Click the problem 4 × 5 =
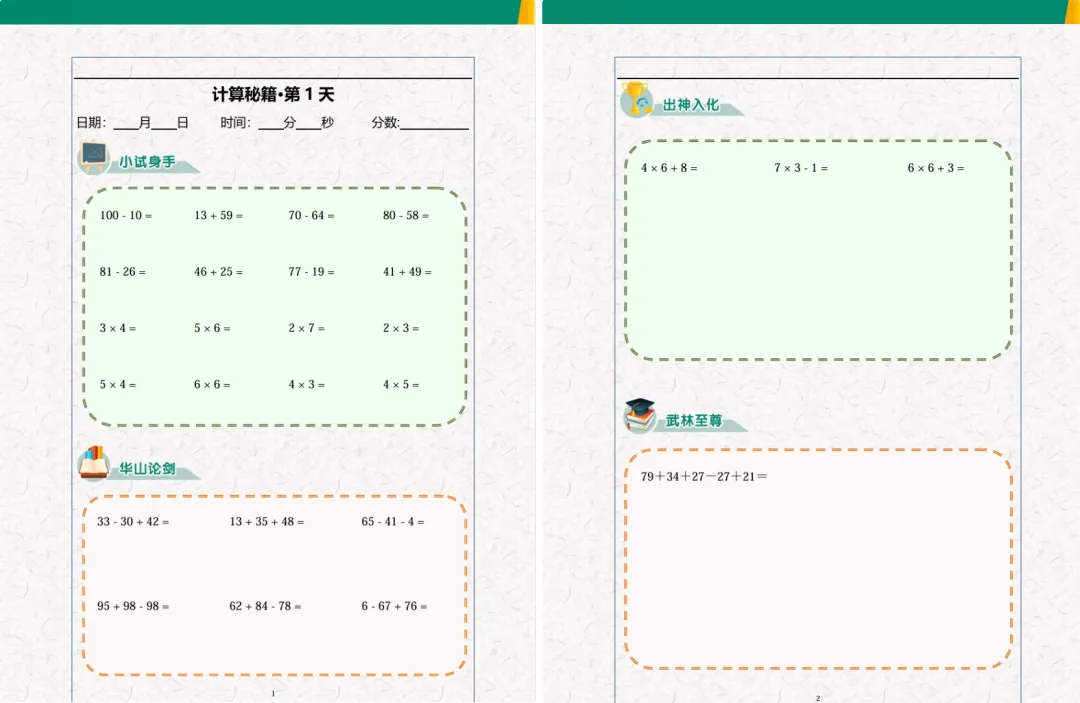Image resolution: width=1080 pixels, height=703 pixels. (x=401, y=385)
